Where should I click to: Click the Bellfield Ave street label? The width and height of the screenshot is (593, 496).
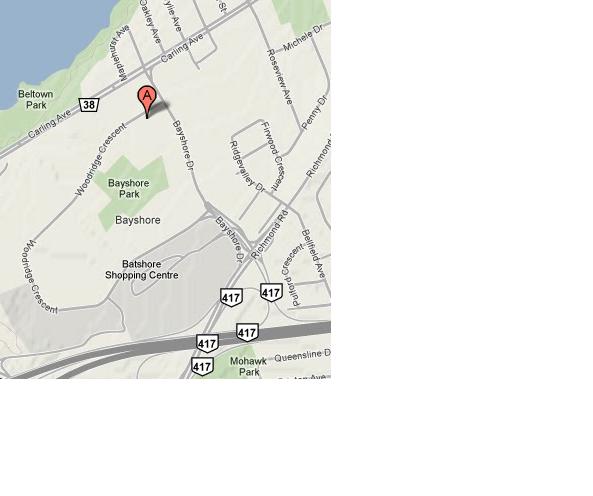click(314, 254)
